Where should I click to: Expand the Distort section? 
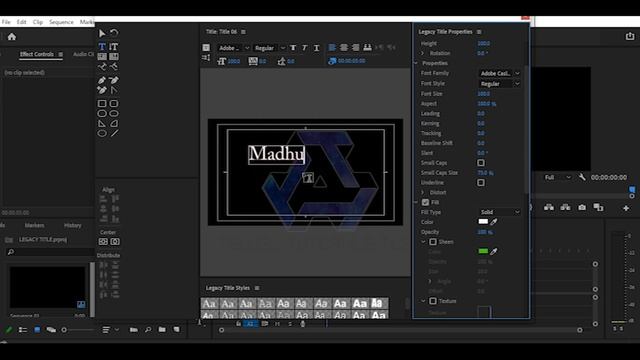422,193
